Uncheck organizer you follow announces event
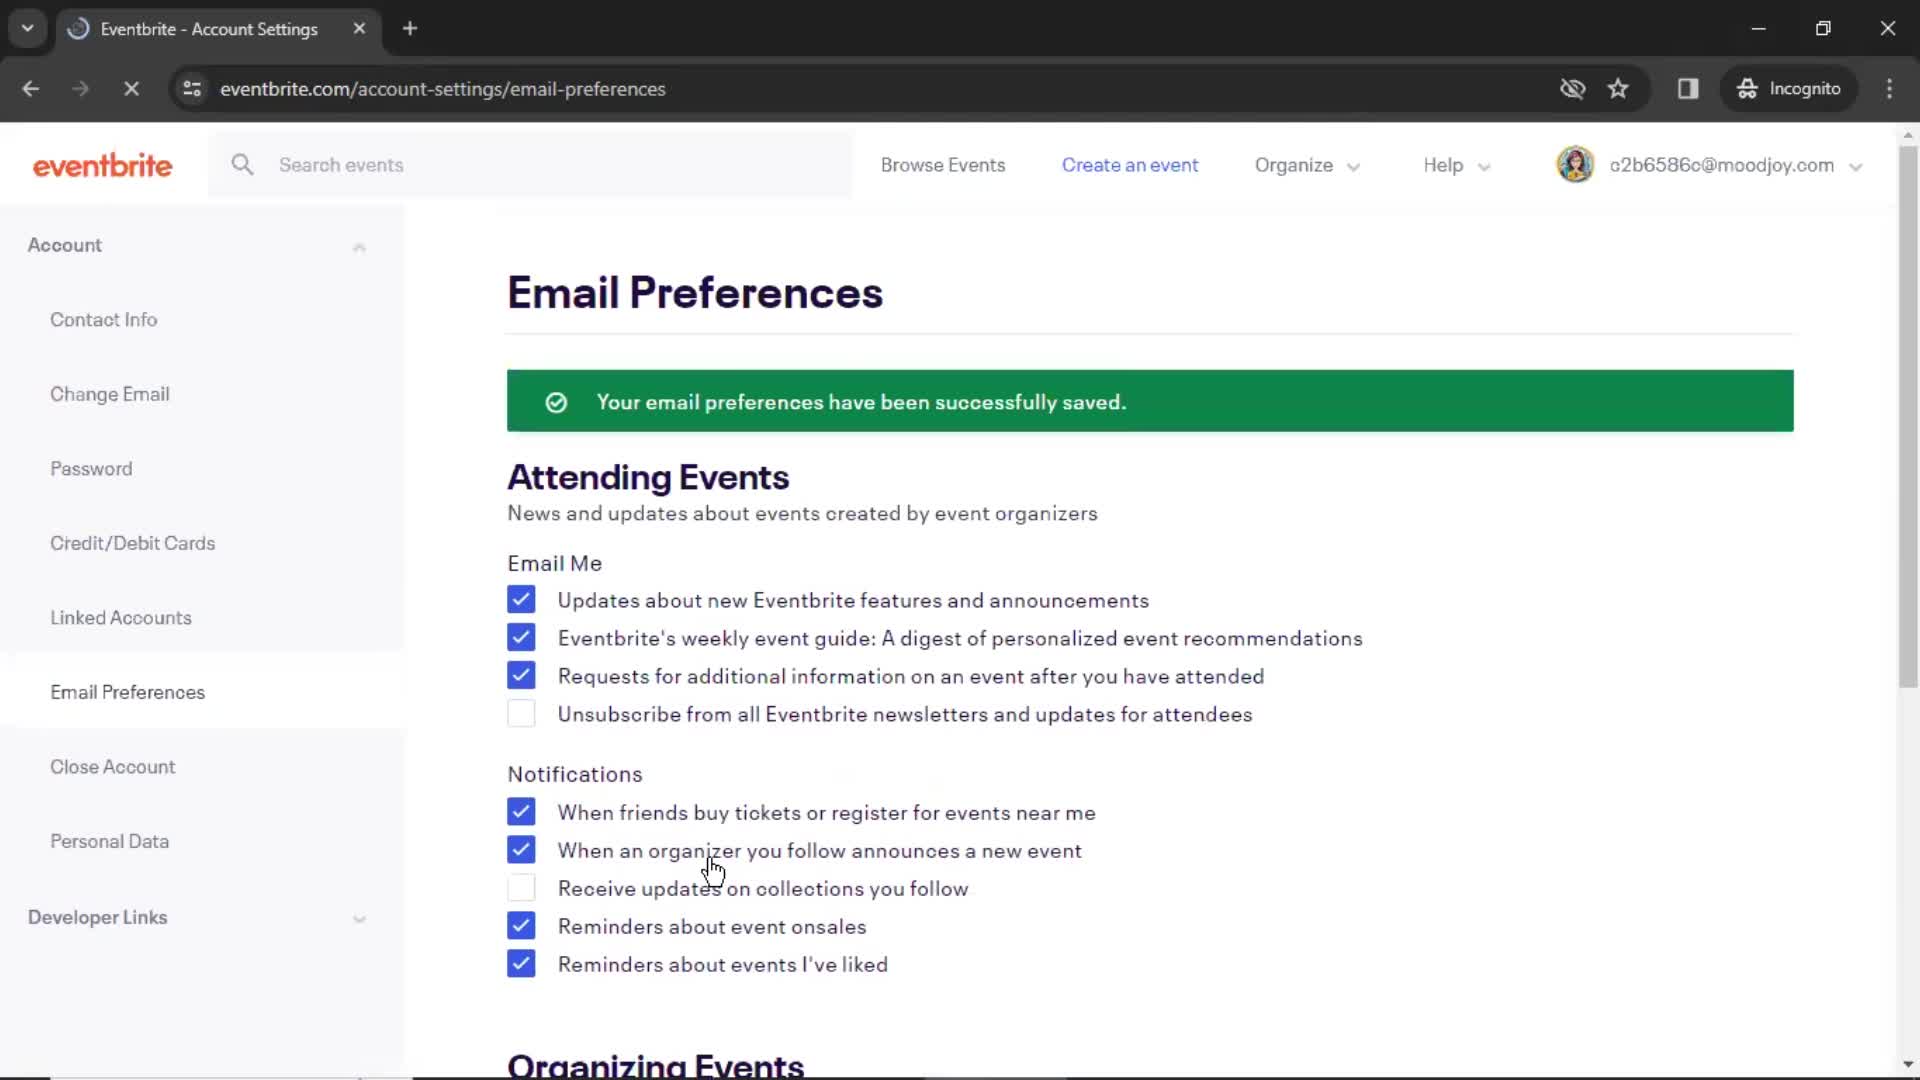Screen dimensions: 1920x1080 (x=521, y=850)
